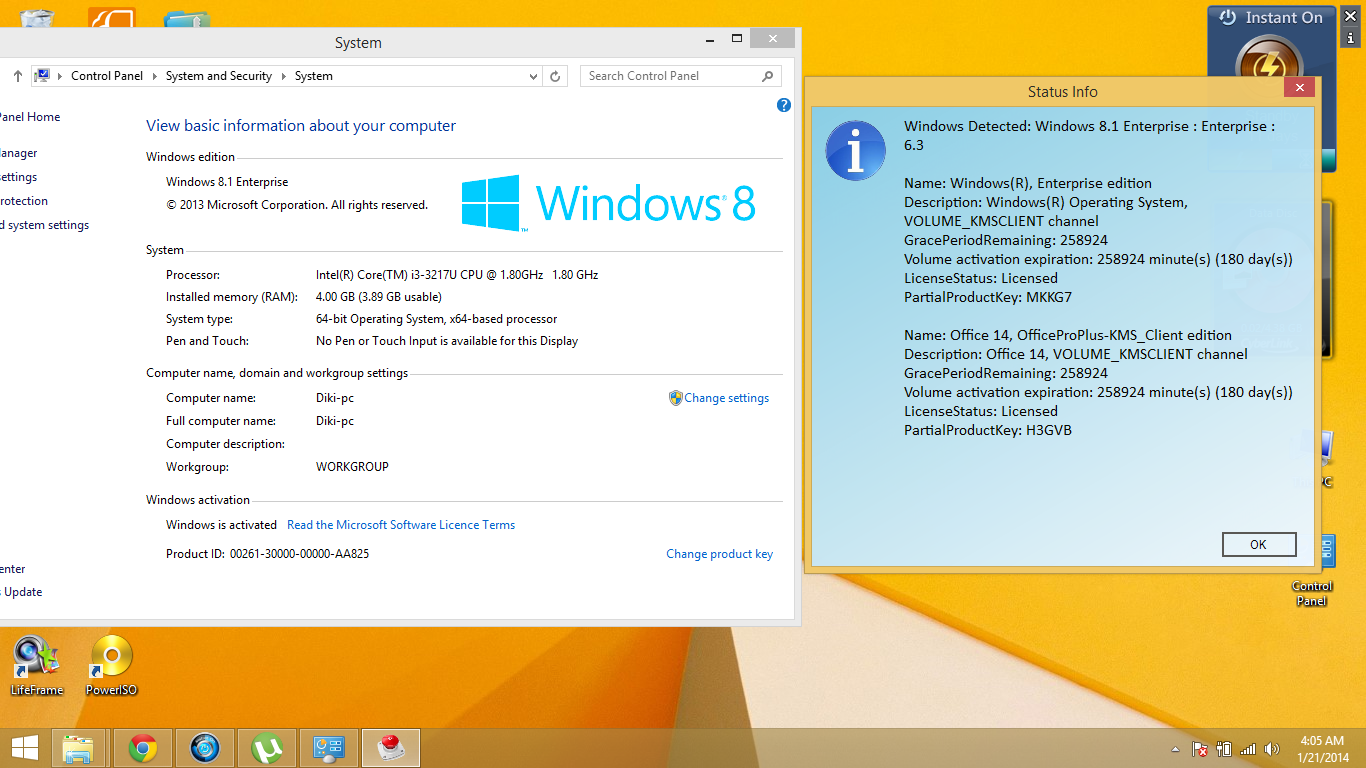Viewport: 1366px width, 768px height.
Task: Open the blue round app on taskbar
Action: (x=205, y=748)
